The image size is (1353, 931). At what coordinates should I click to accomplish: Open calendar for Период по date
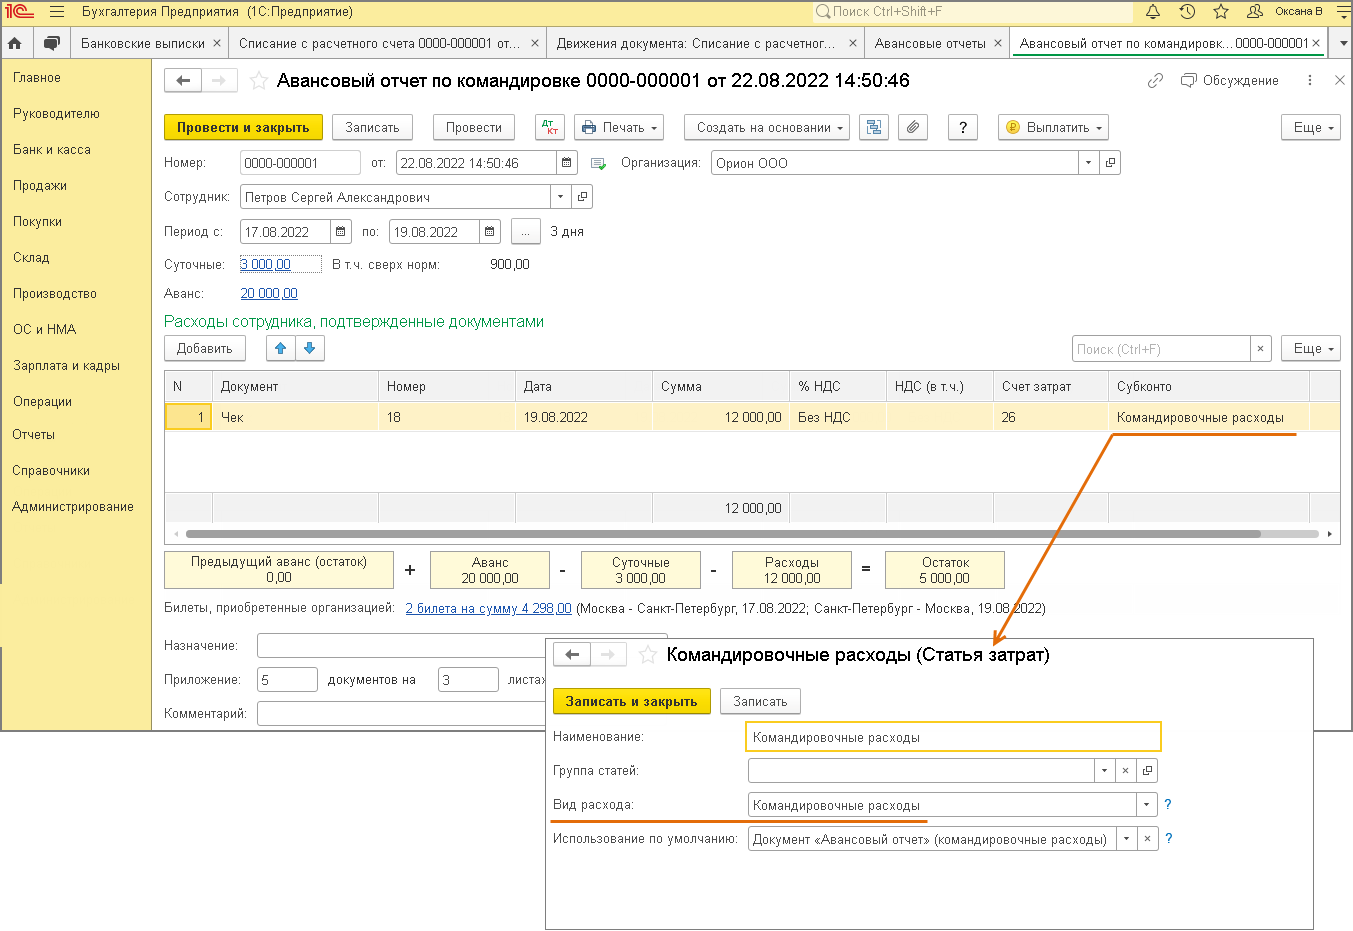pyautogui.click(x=489, y=232)
